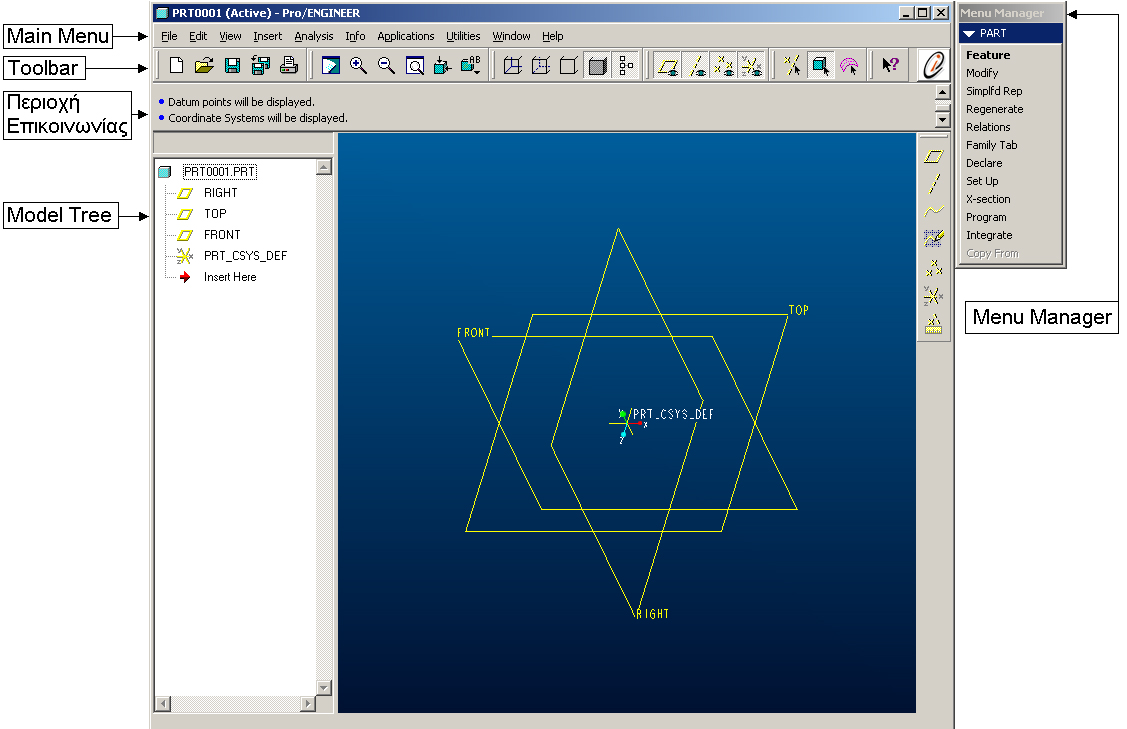The height and width of the screenshot is (729, 1127).
Task: Print the model using the printer icon
Action: (x=289, y=65)
